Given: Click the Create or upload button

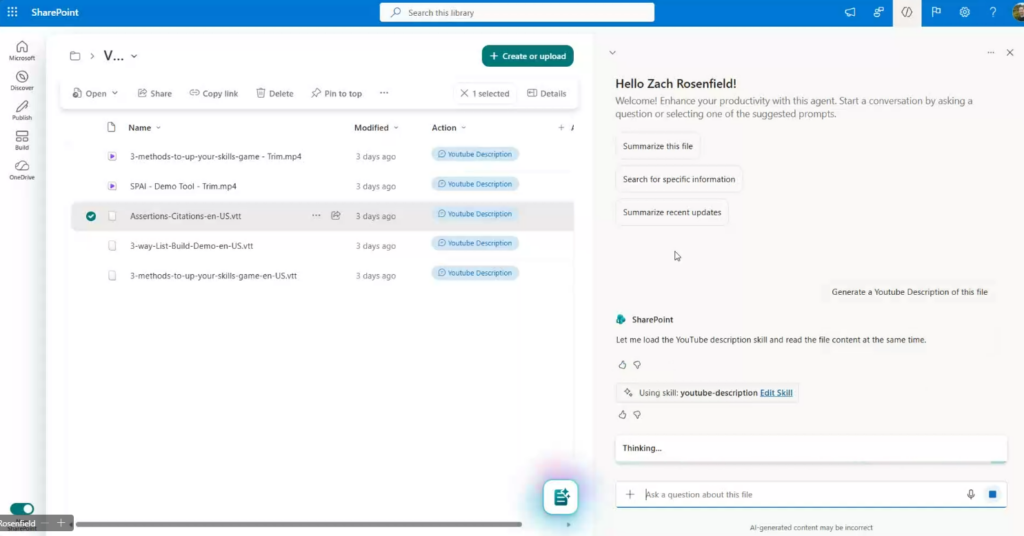Looking at the screenshot, I should [x=528, y=56].
